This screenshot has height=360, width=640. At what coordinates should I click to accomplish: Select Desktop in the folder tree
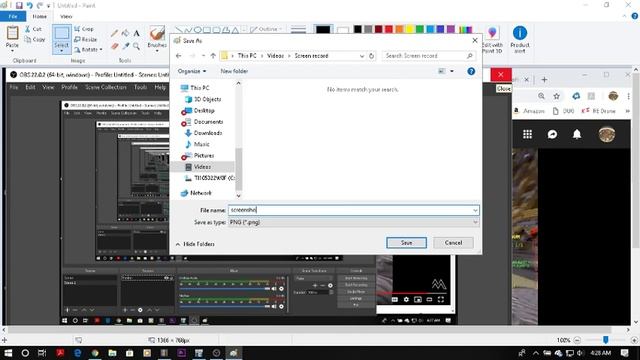tap(204, 111)
